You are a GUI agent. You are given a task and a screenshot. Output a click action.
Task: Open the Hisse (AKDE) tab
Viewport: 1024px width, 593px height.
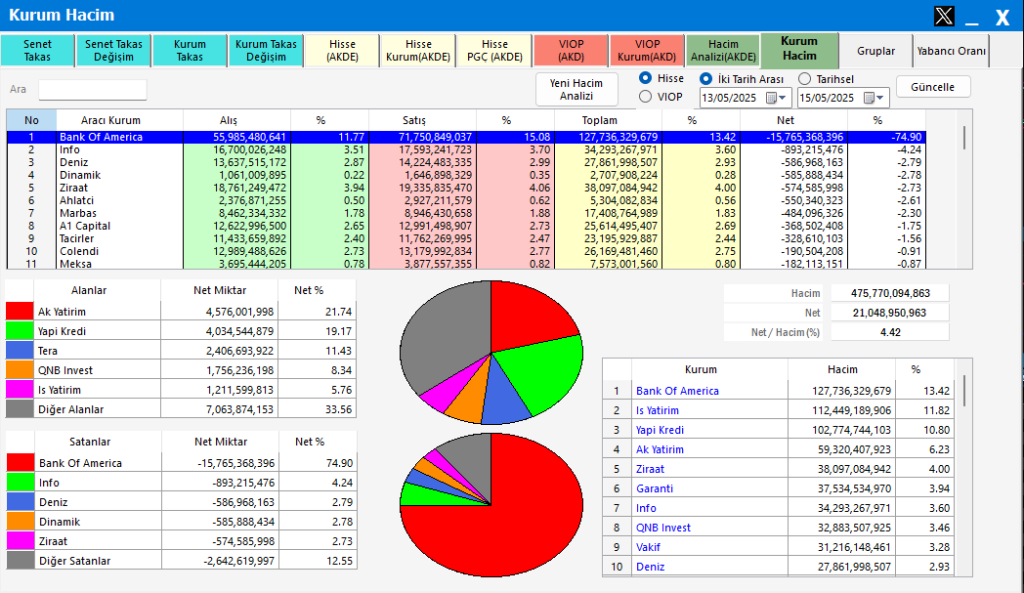point(342,50)
